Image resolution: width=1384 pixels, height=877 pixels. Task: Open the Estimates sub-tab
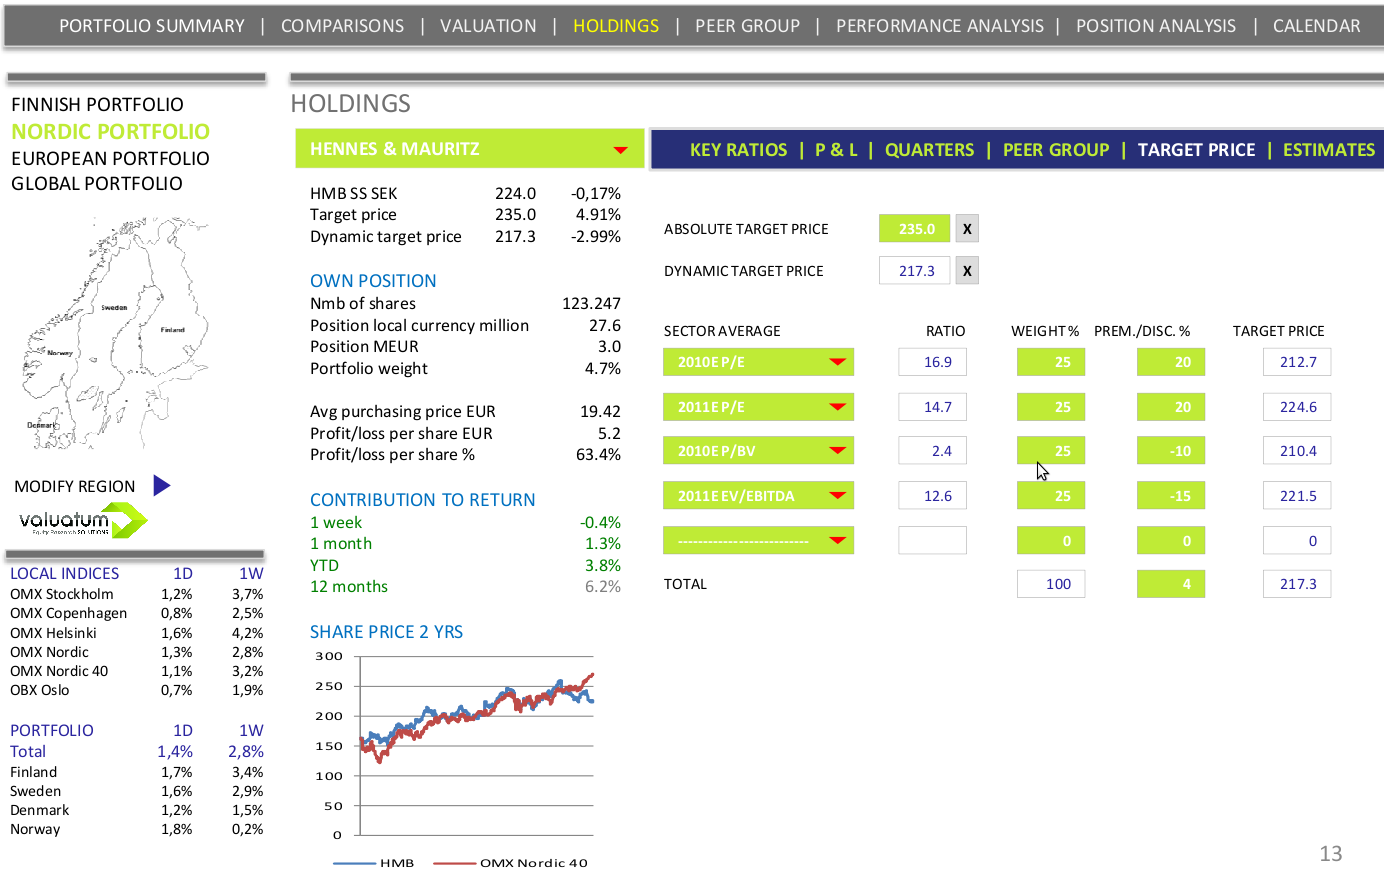(x=1329, y=150)
